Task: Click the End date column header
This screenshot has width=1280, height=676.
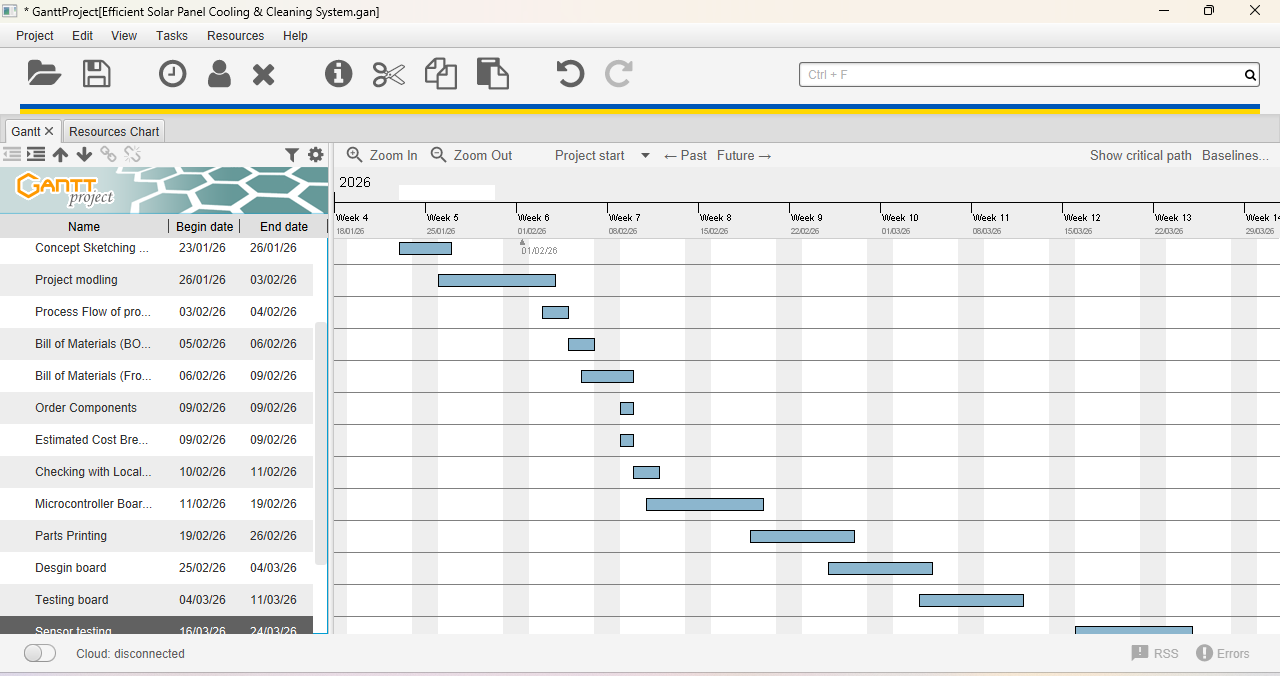Action: [284, 227]
